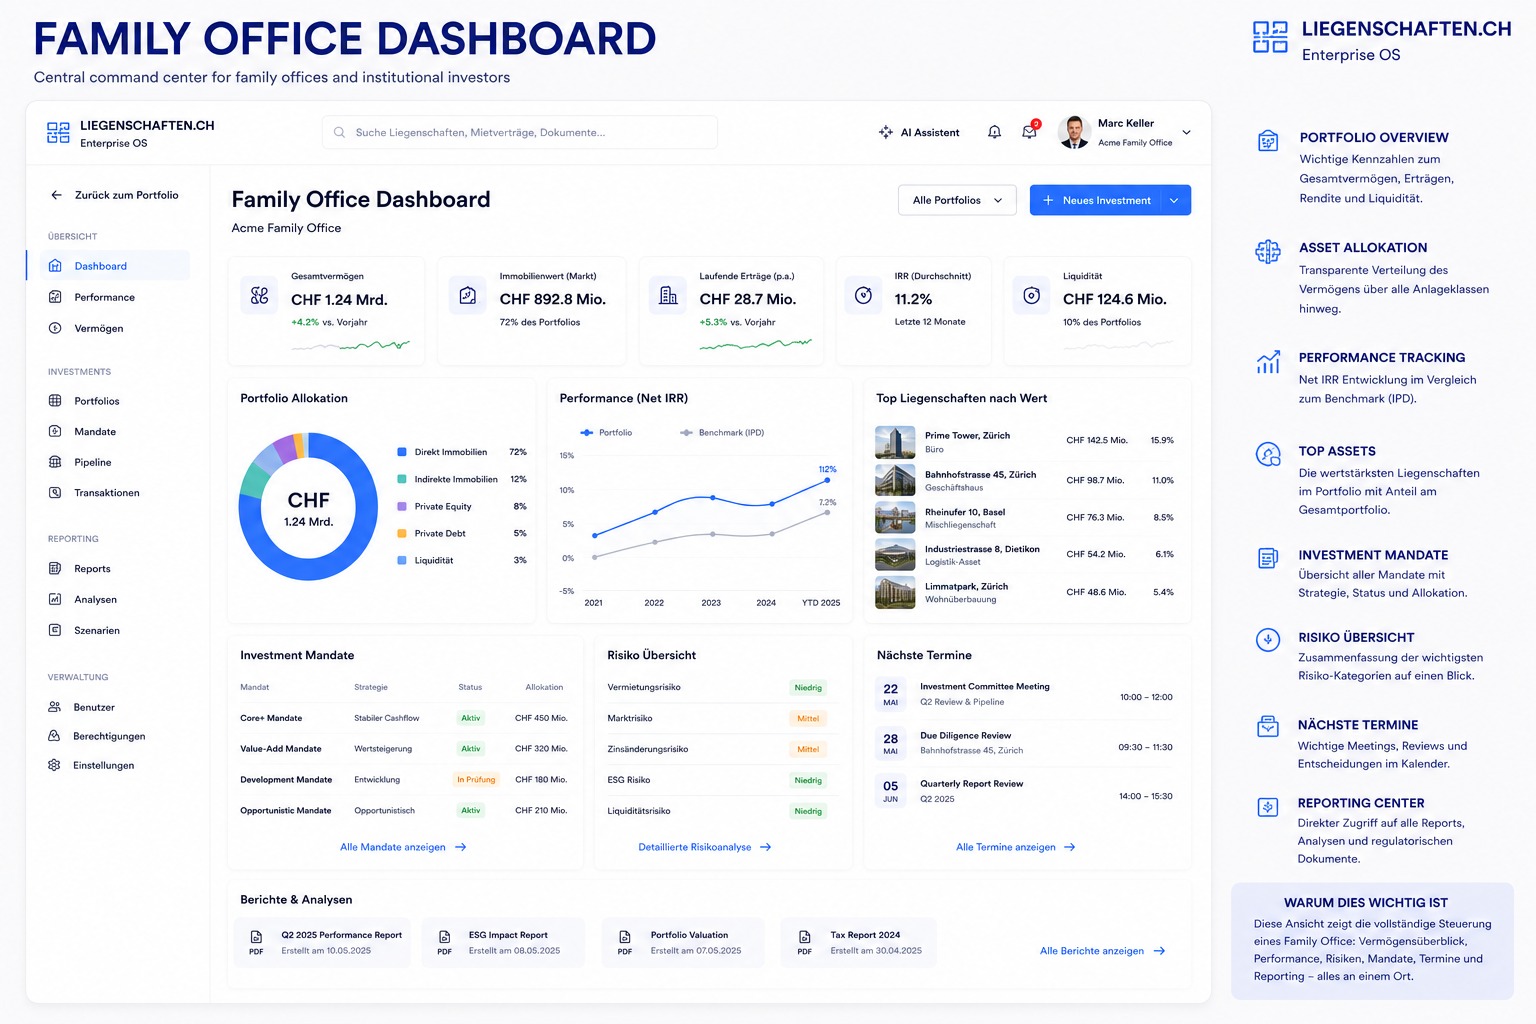Click the Benutzer people icon
Screen dimensions: 1536x1024
54,707
